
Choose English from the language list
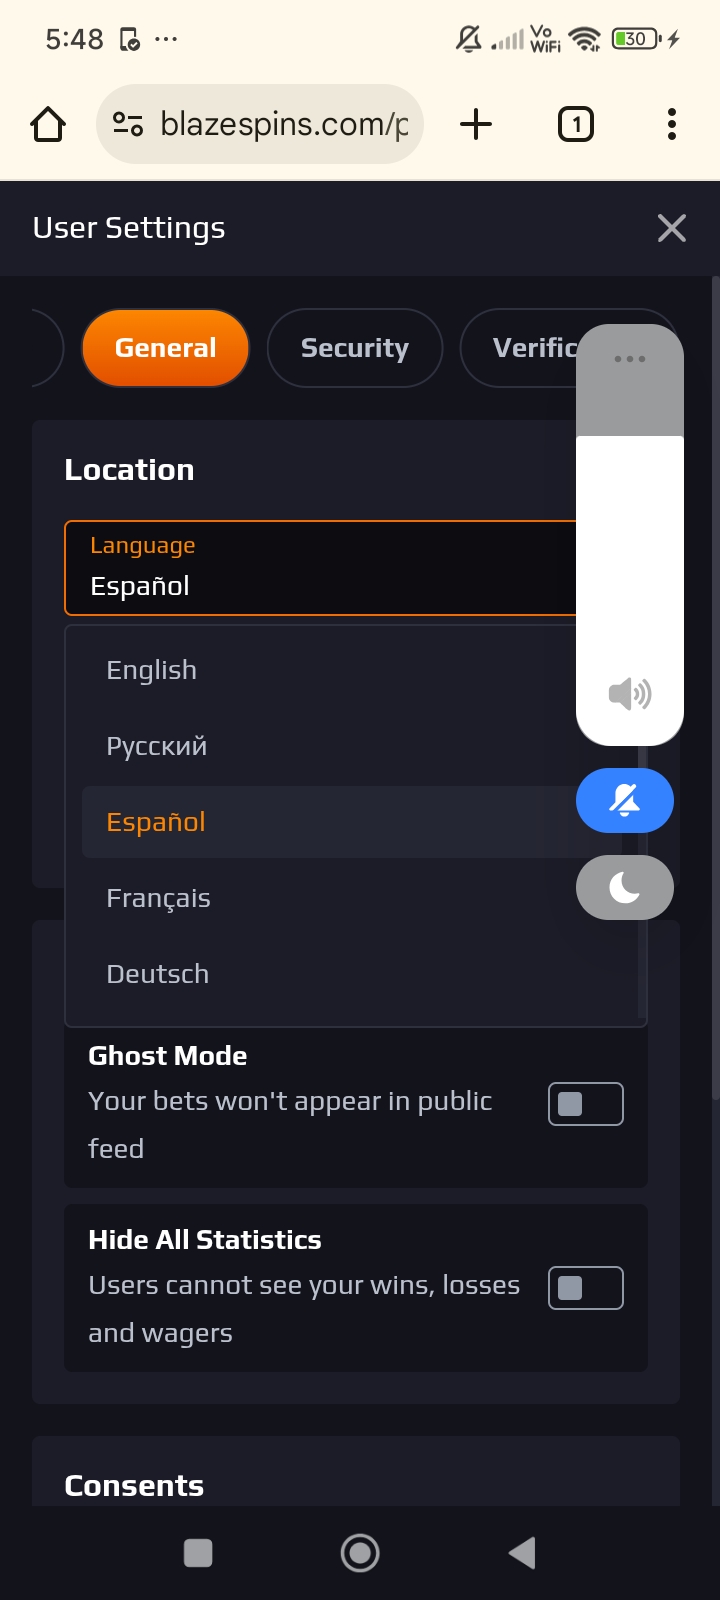tap(152, 670)
